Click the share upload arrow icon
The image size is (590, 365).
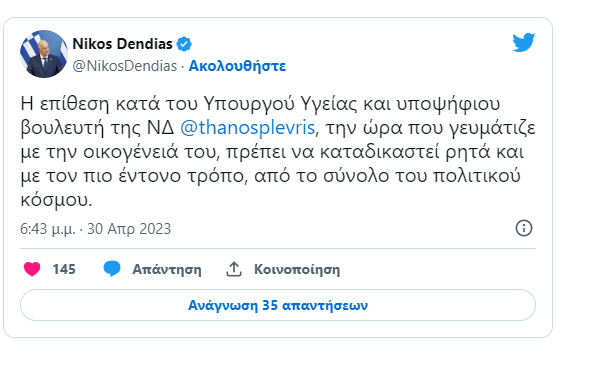[234, 269]
